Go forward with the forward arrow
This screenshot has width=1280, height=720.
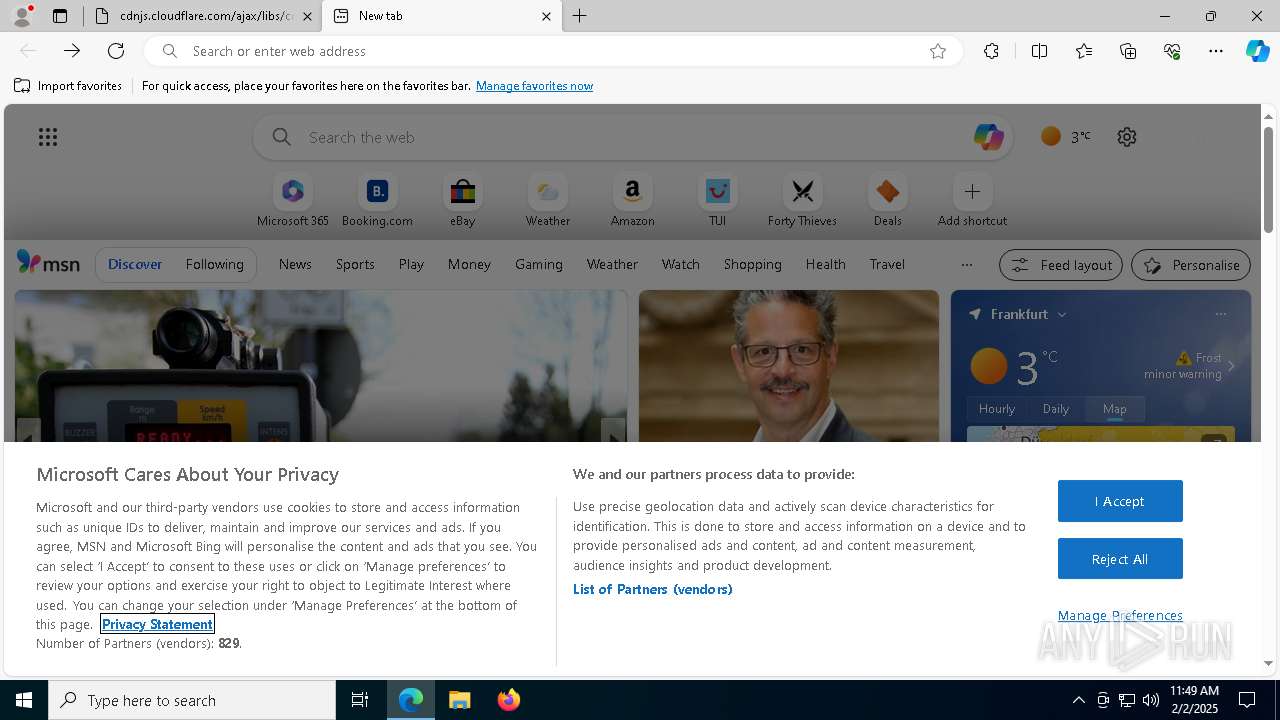pyautogui.click(x=72, y=51)
